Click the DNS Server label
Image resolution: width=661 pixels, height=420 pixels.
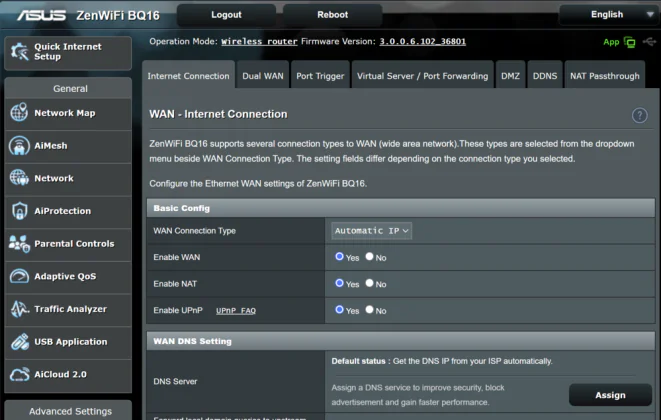175,381
